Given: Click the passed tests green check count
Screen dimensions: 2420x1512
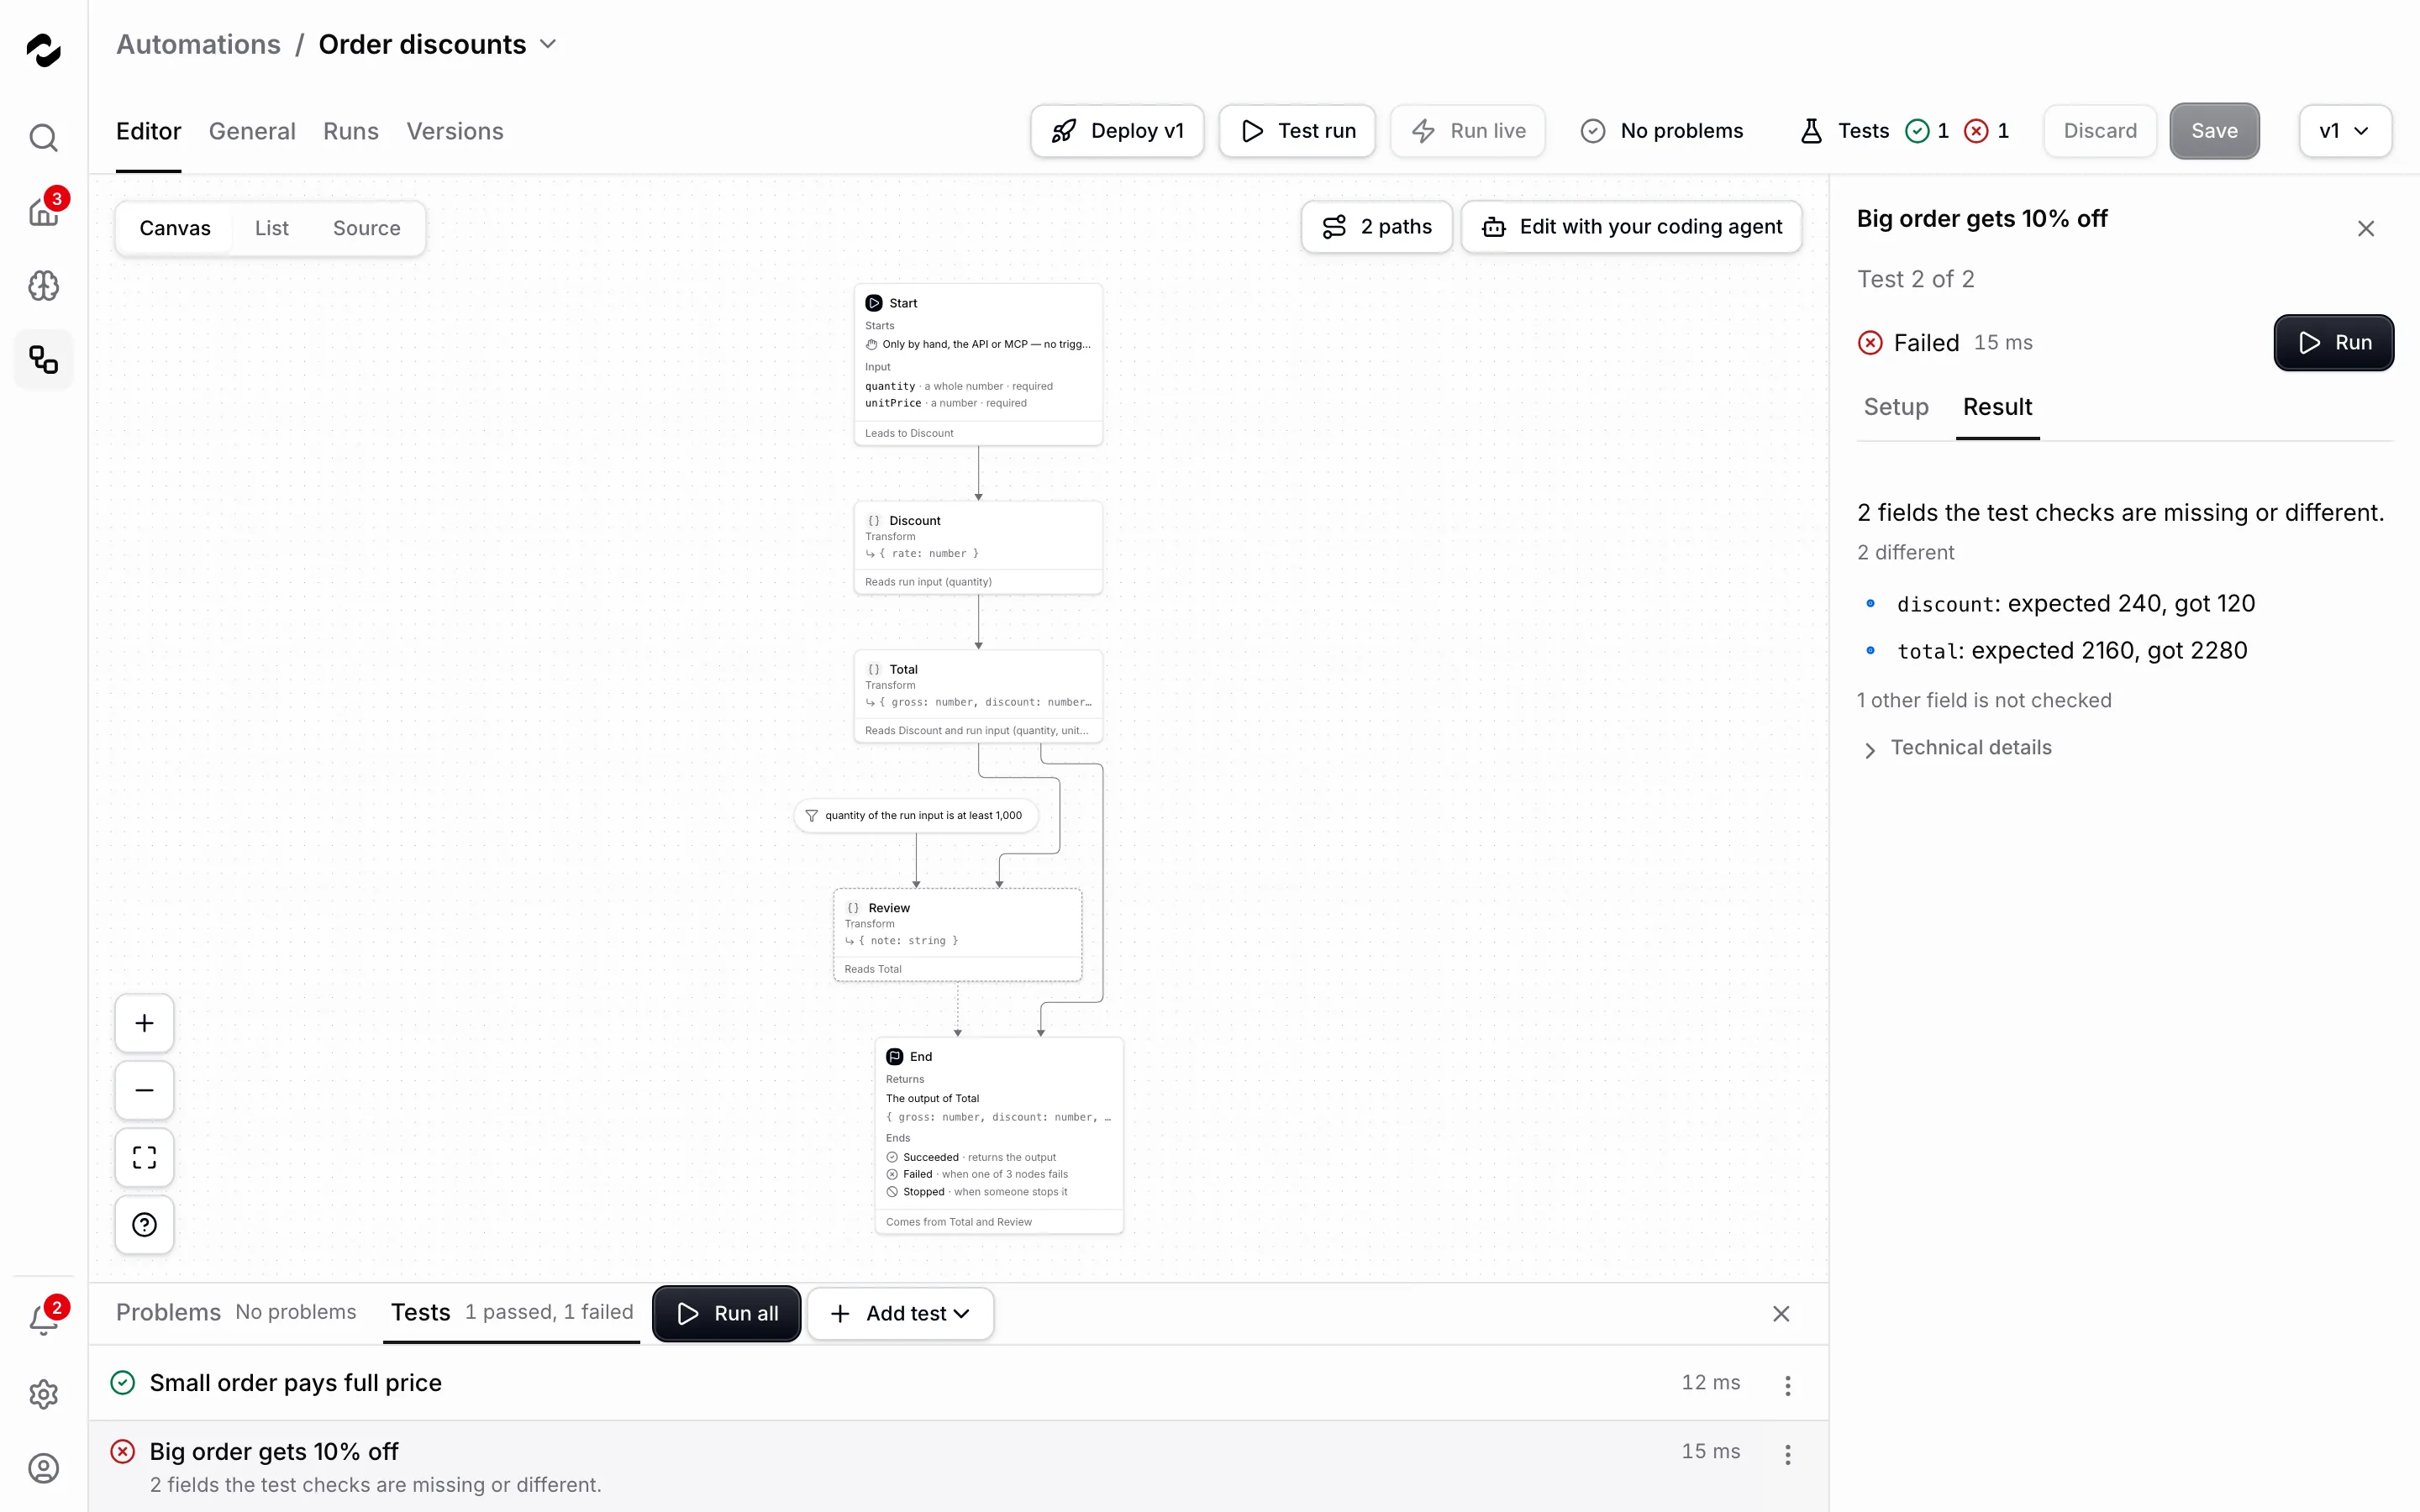Looking at the screenshot, I should (1927, 131).
